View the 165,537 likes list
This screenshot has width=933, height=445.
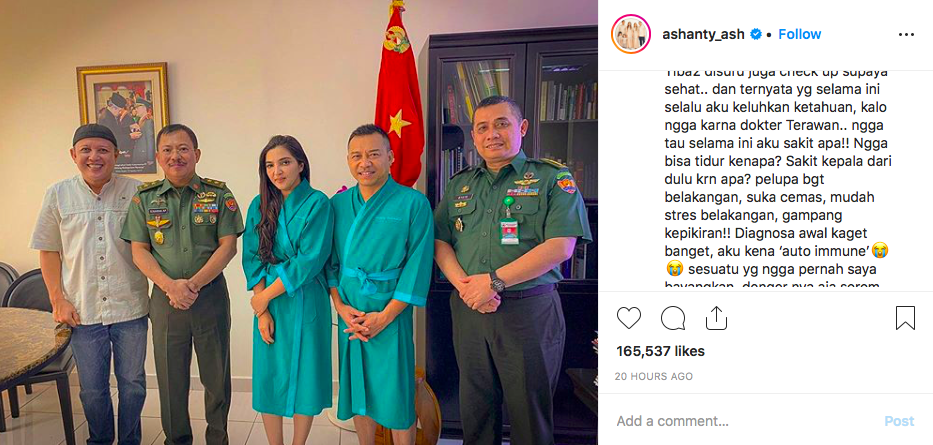[x=660, y=351]
